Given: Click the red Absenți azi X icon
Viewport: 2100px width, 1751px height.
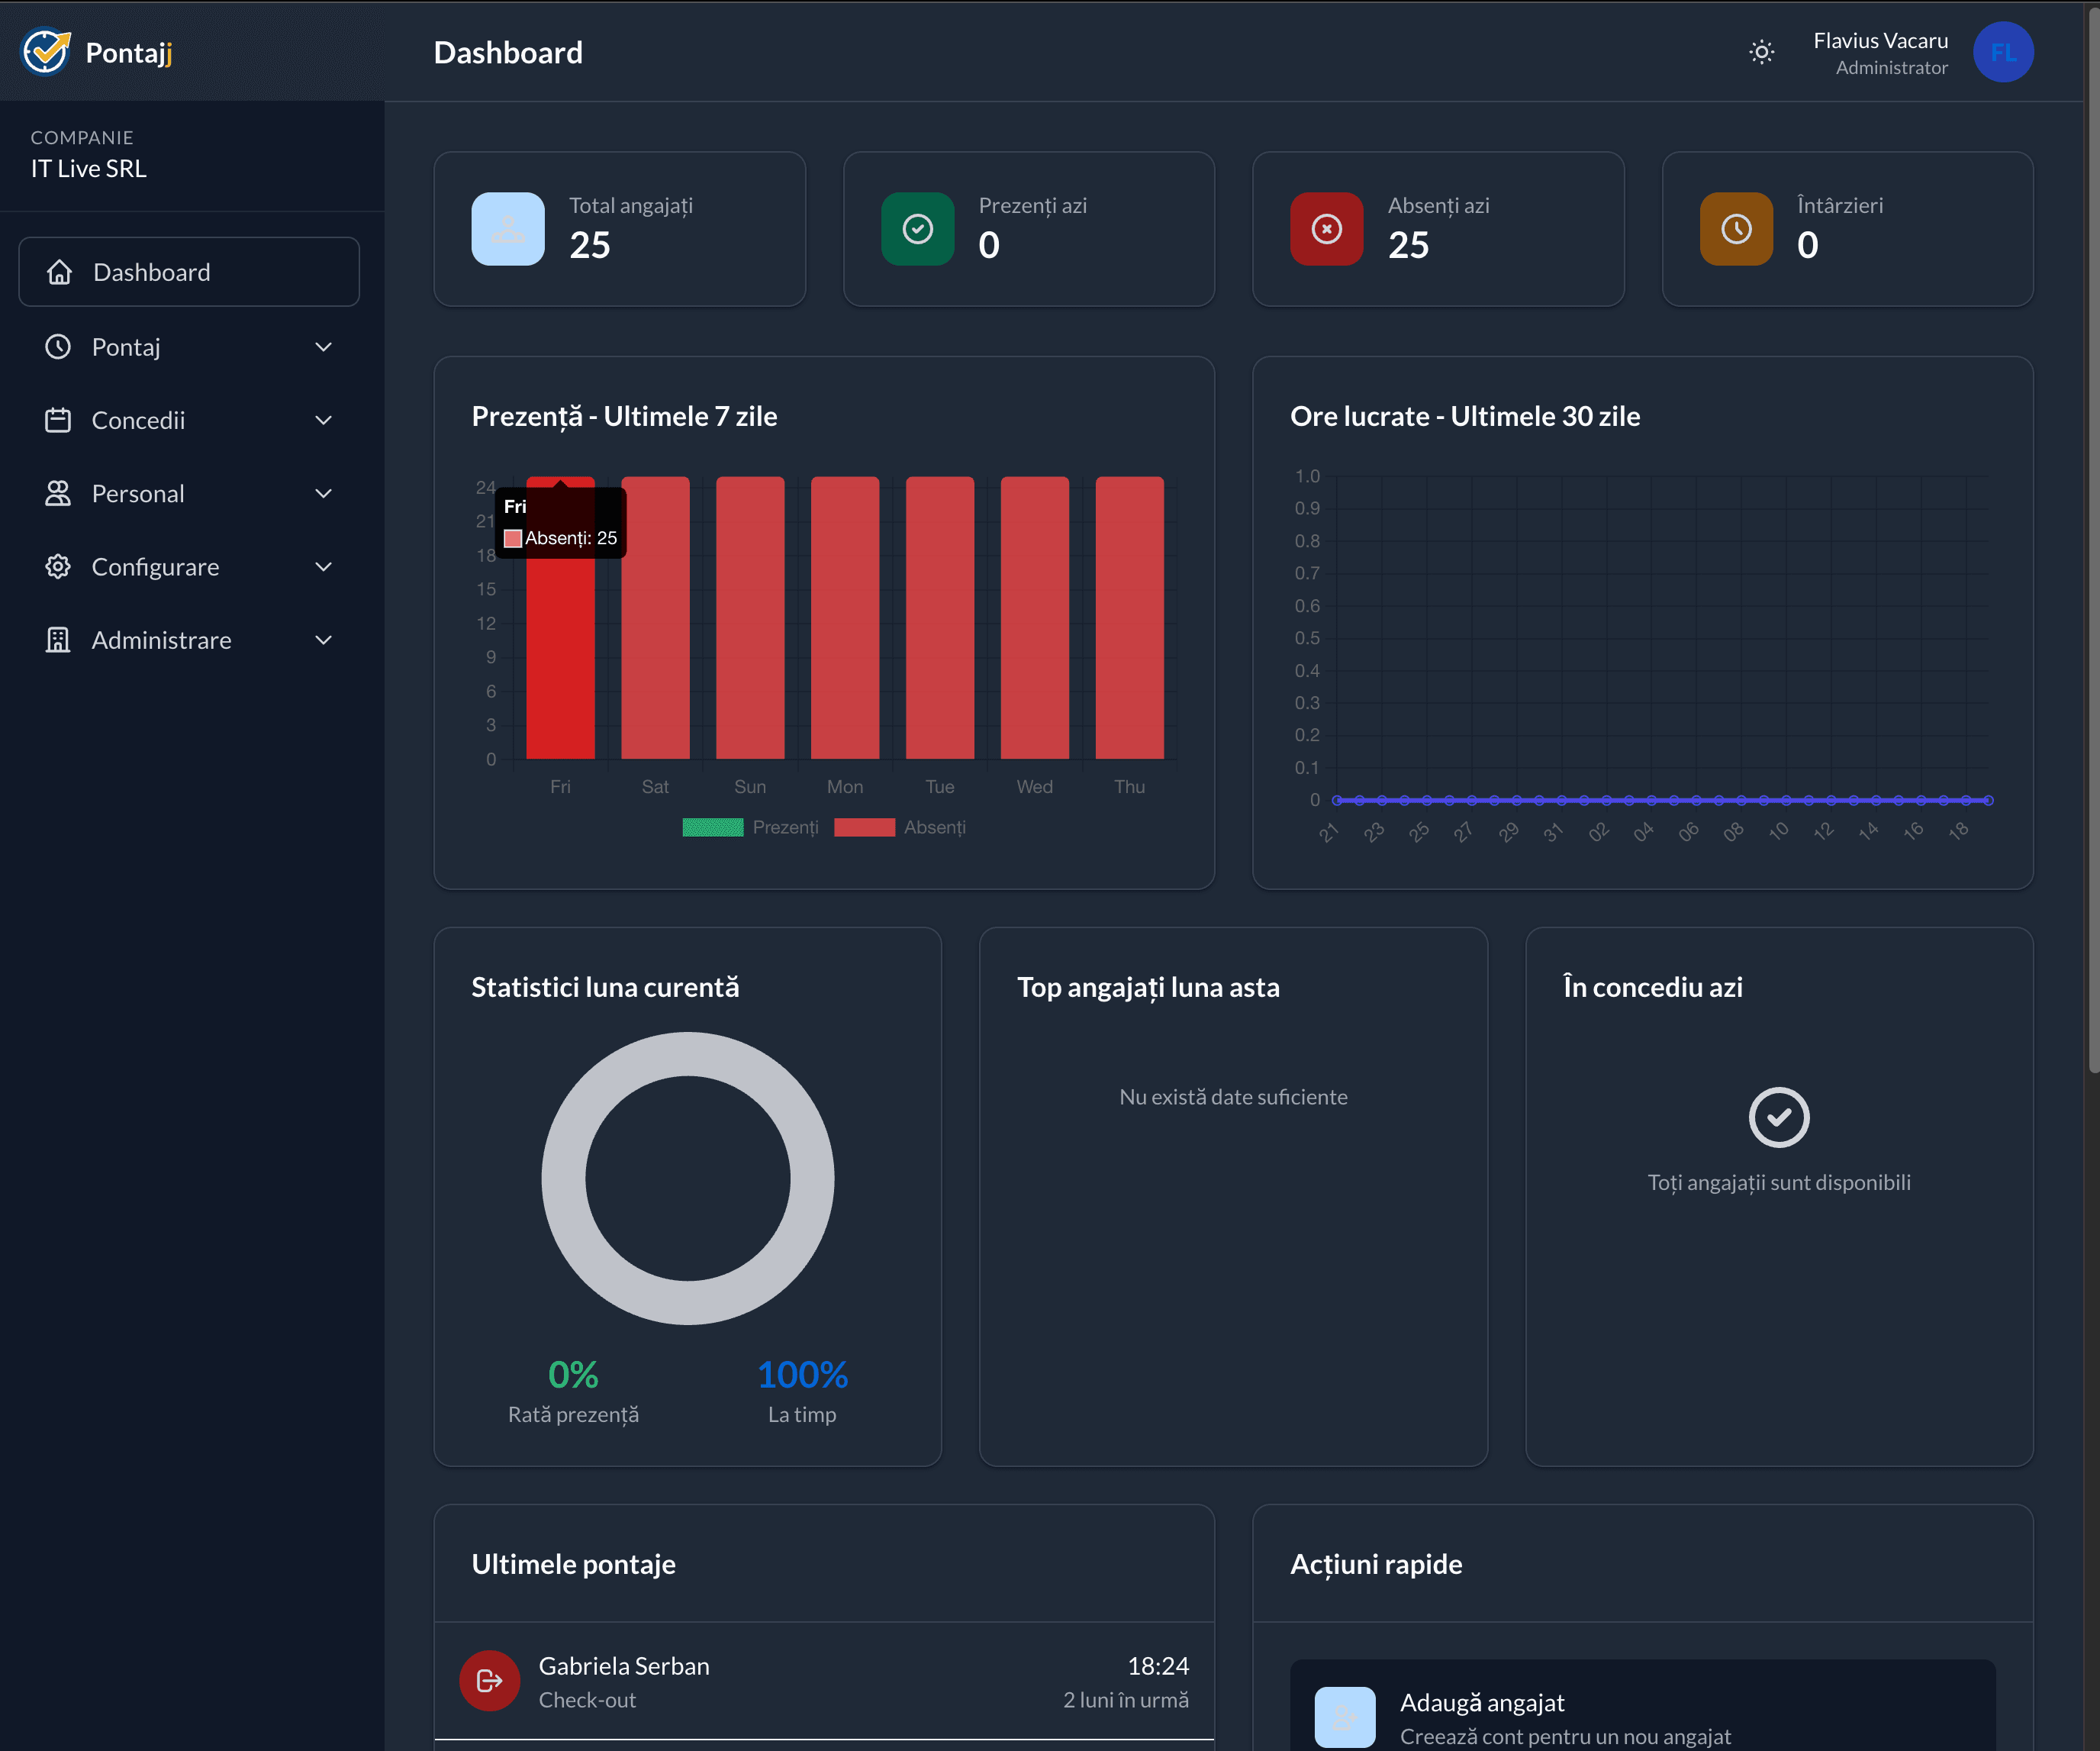Looking at the screenshot, I should [1326, 229].
